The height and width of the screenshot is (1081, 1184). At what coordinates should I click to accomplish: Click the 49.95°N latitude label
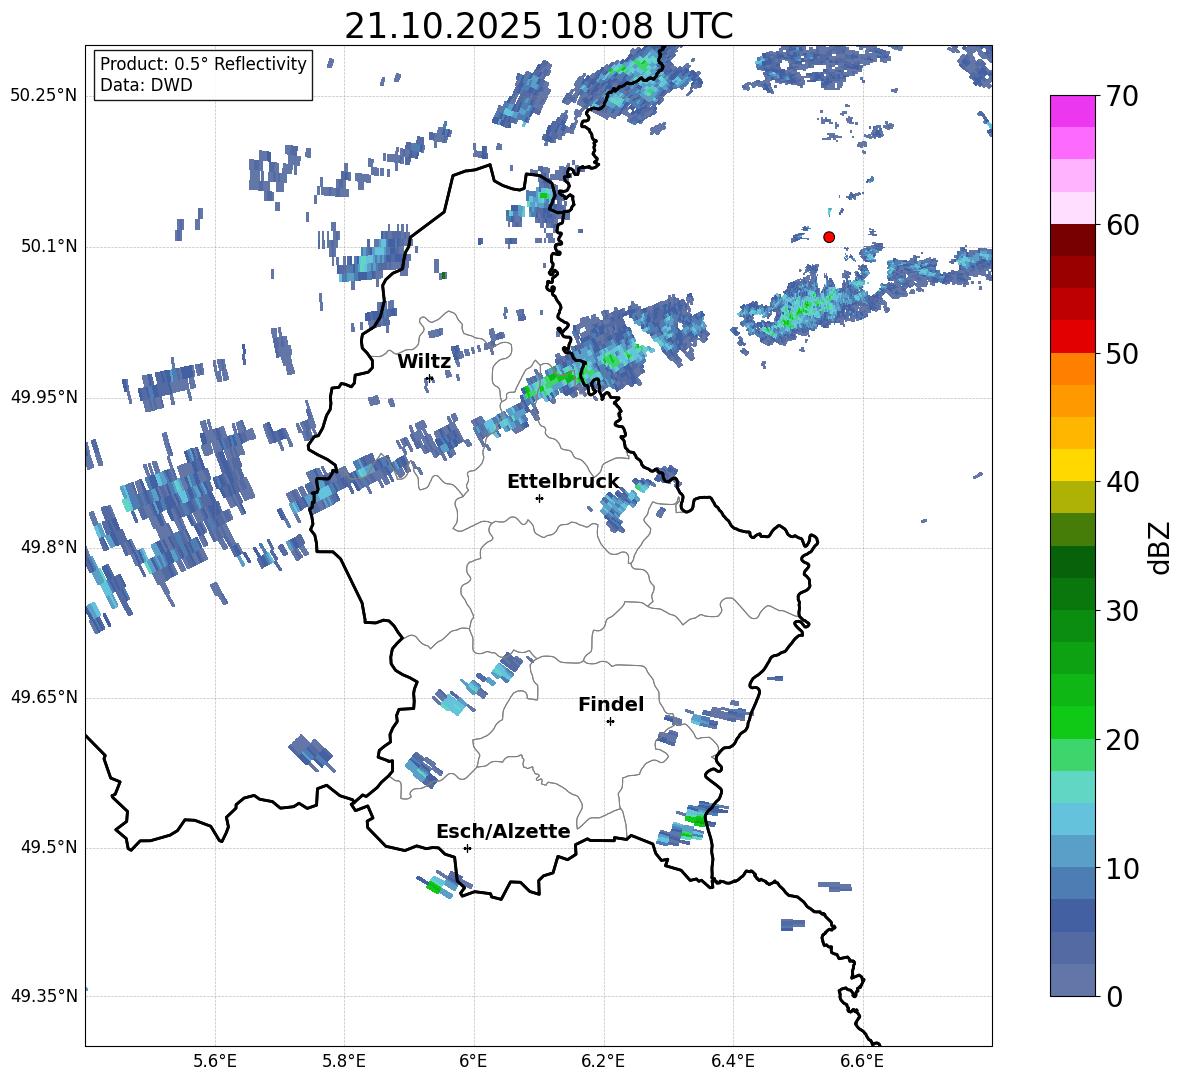coord(44,397)
